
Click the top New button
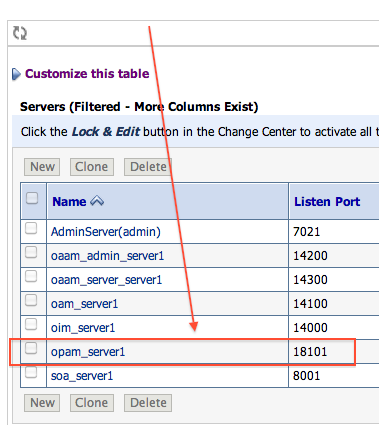click(x=42, y=167)
